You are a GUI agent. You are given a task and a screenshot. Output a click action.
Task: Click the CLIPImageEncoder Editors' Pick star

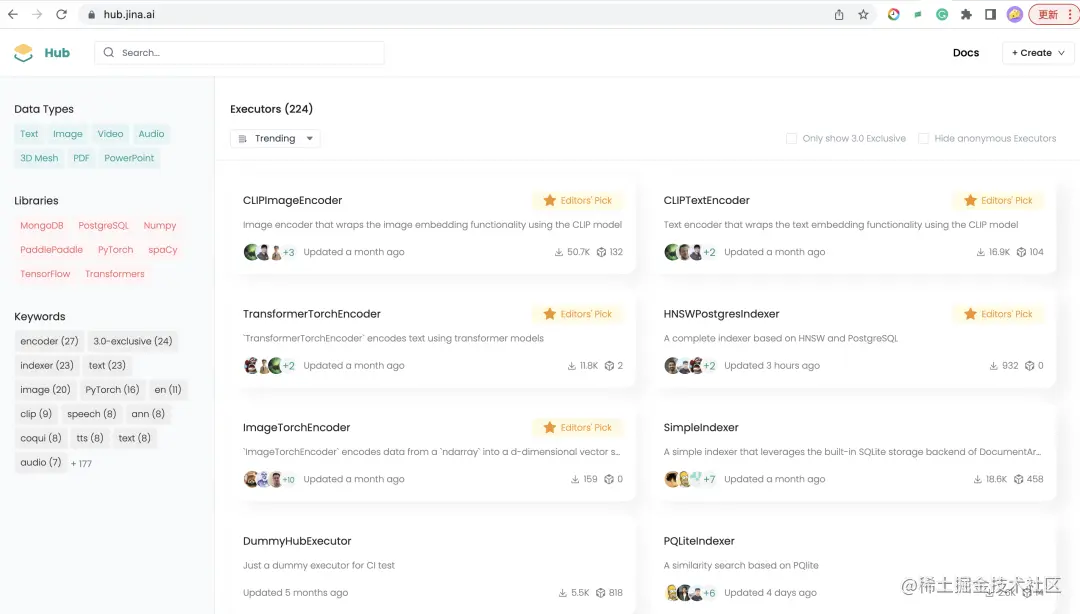[x=550, y=201]
